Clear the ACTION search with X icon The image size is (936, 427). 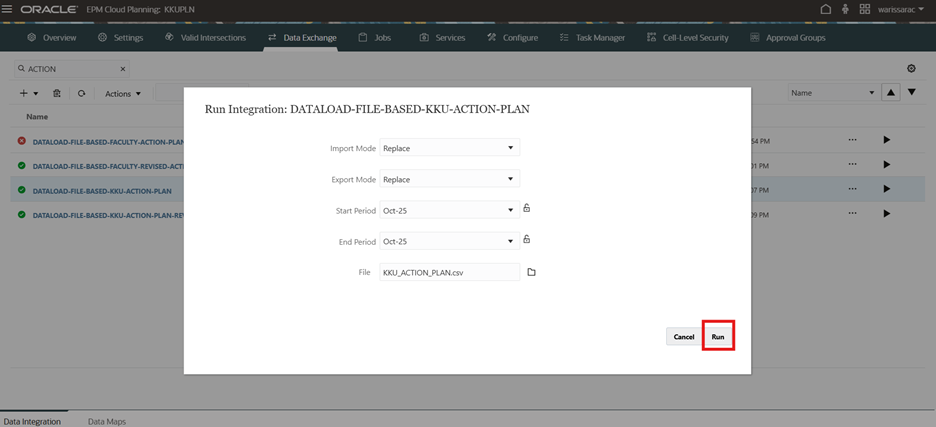coord(123,69)
